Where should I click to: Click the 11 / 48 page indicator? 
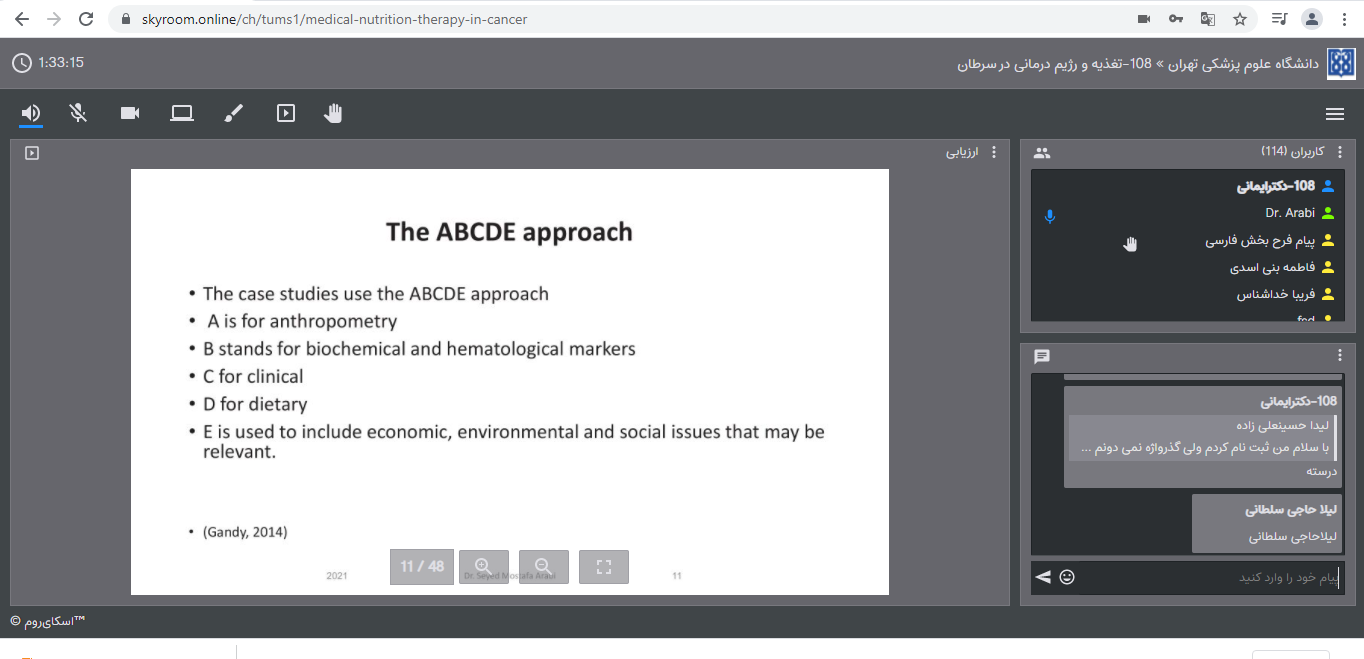point(422,567)
